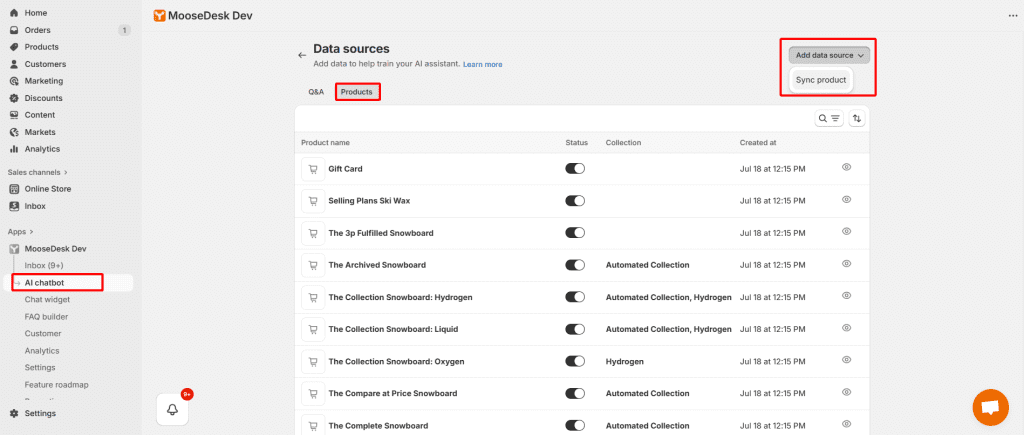Open the Discounts section

[44, 98]
